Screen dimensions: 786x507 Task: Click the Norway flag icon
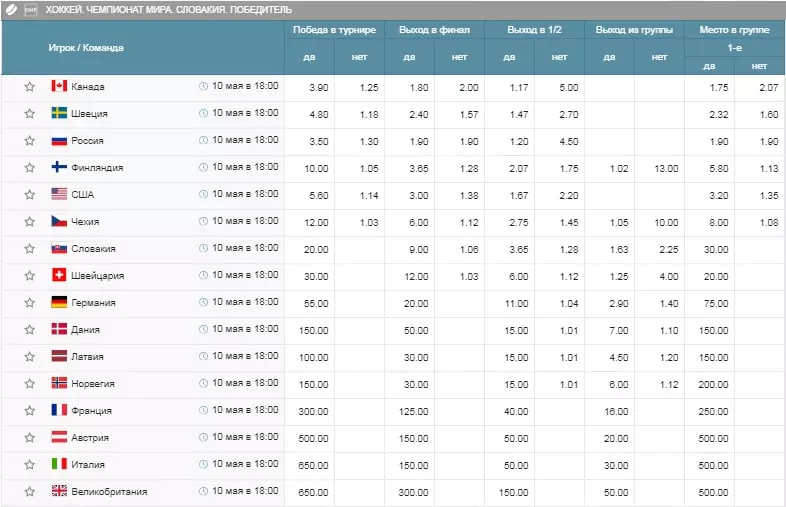pos(59,383)
